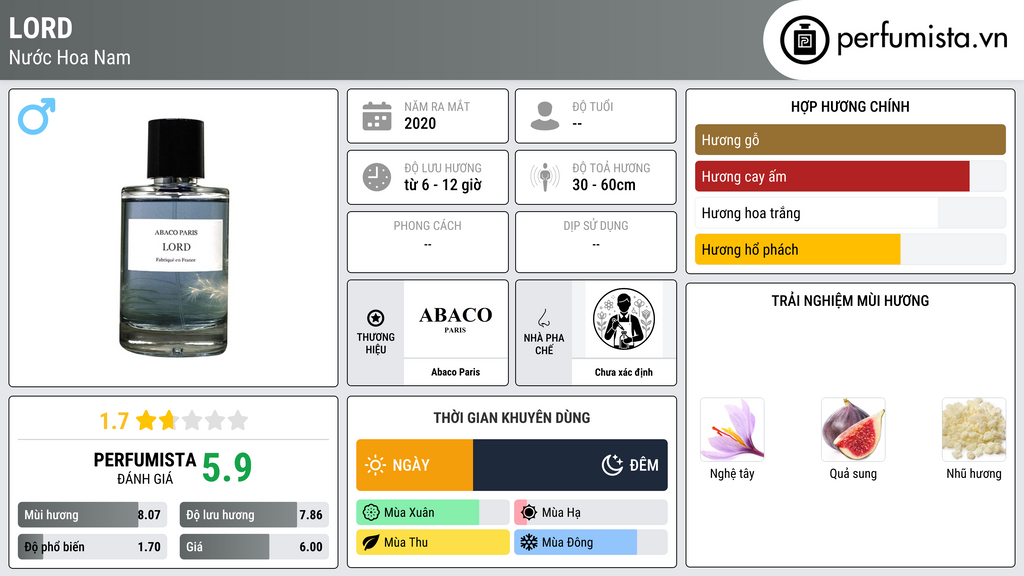Click the Mùa Hạ season bar
This screenshot has height=576, width=1024.
click(x=590, y=513)
